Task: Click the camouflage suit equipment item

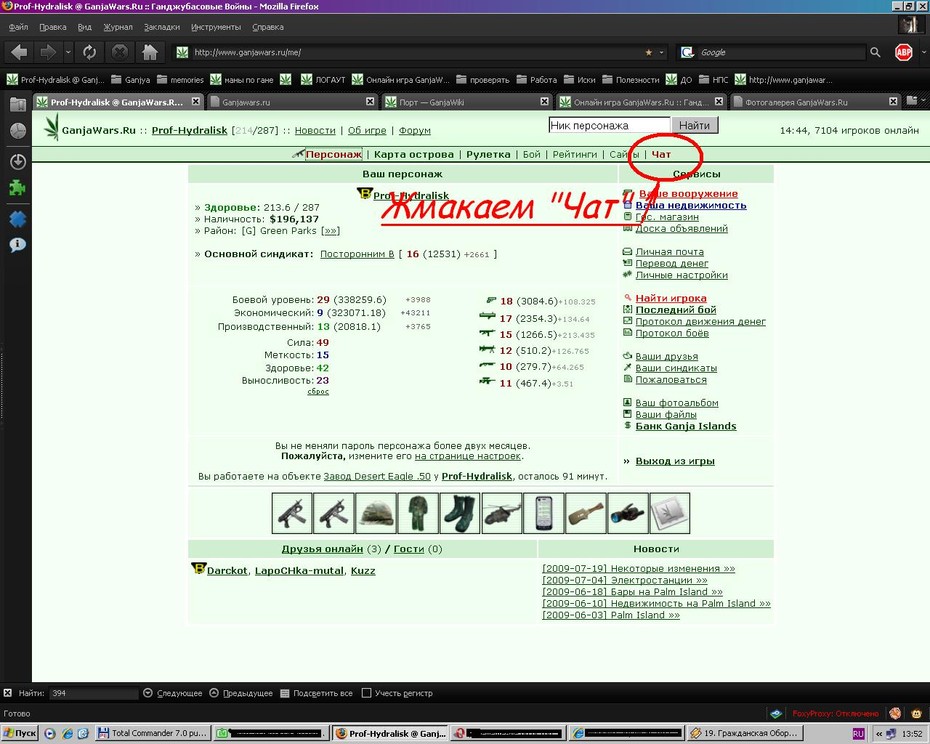Action: pyautogui.click(x=418, y=513)
